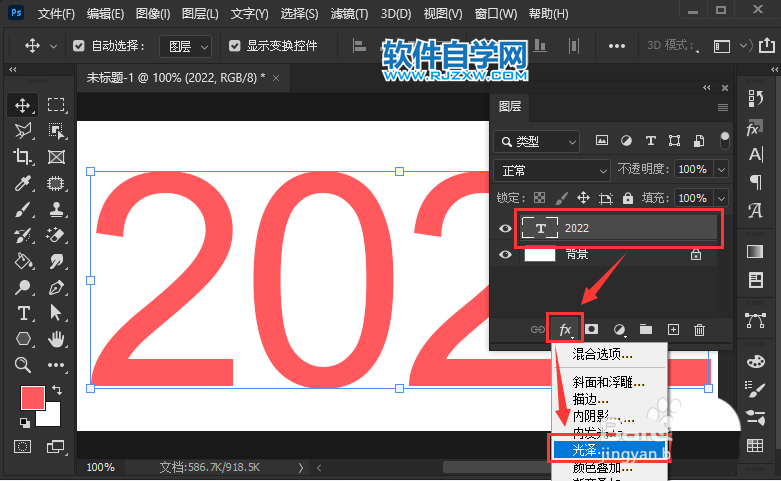Toggle show transform controls checkbox
Image resolution: width=781 pixels, height=481 pixels.
pos(234,46)
